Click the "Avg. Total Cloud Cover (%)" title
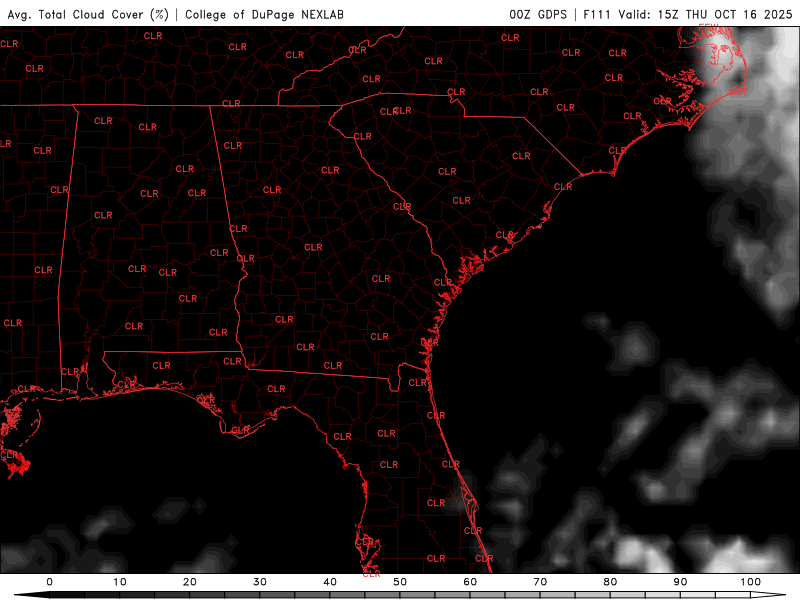This screenshot has width=800, height=600. coord(88,14)
